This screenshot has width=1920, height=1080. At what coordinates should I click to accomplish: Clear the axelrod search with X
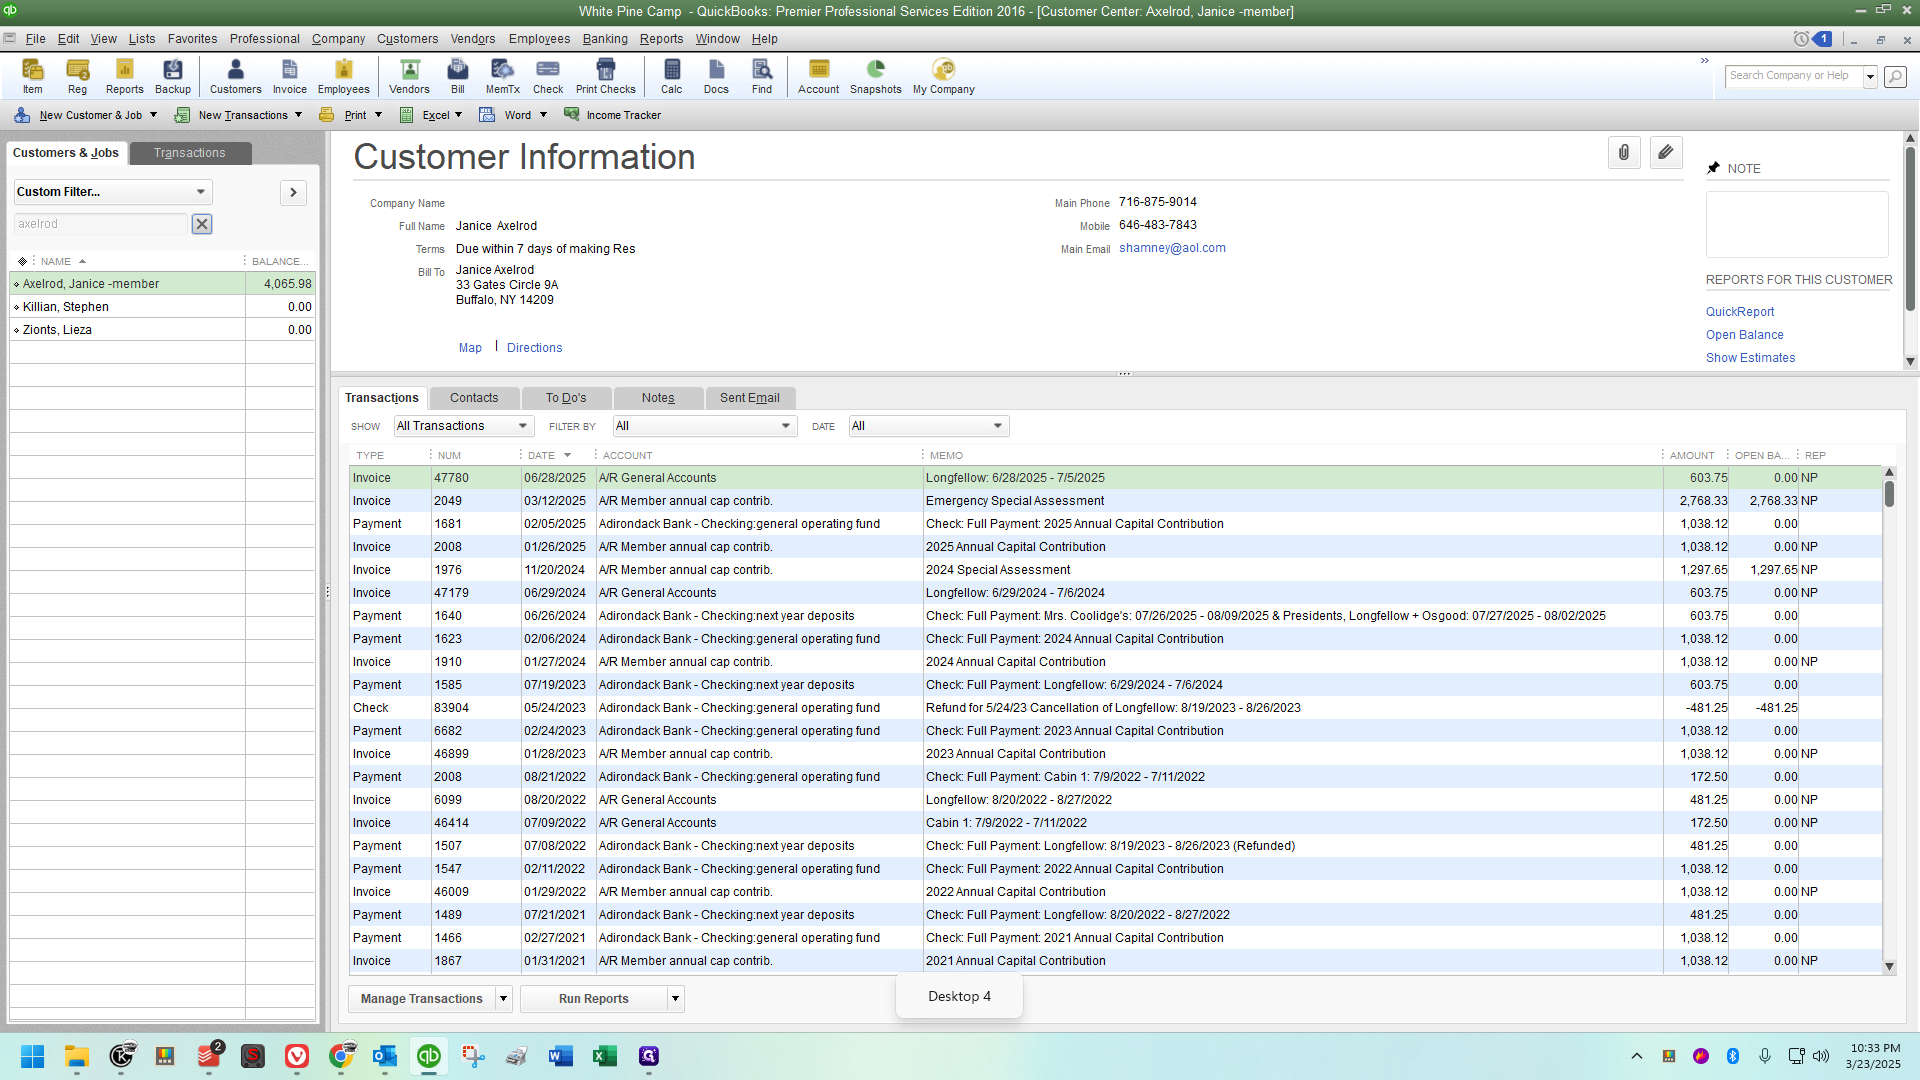[202, 224]
